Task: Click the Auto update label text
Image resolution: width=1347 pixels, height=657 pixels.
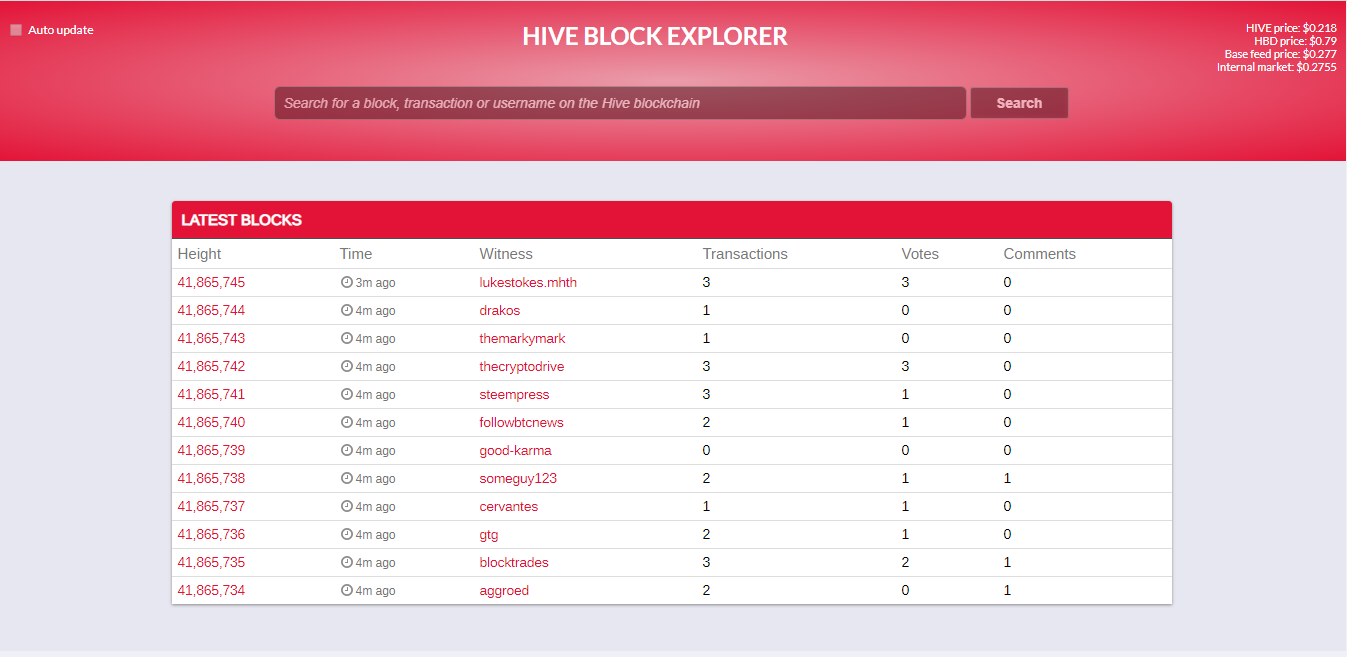Action: [61, 30]
